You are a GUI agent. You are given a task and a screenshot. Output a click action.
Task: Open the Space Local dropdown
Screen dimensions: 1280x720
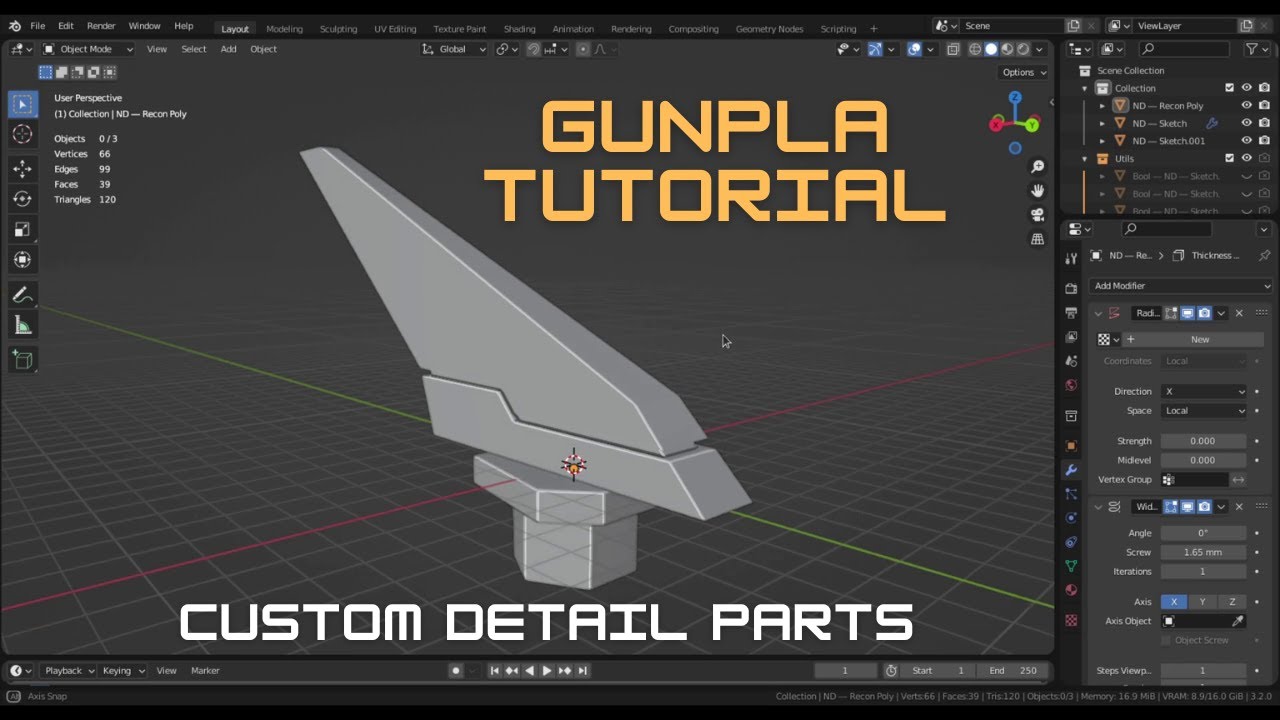pyautogui.click(x=1204, y=411)
